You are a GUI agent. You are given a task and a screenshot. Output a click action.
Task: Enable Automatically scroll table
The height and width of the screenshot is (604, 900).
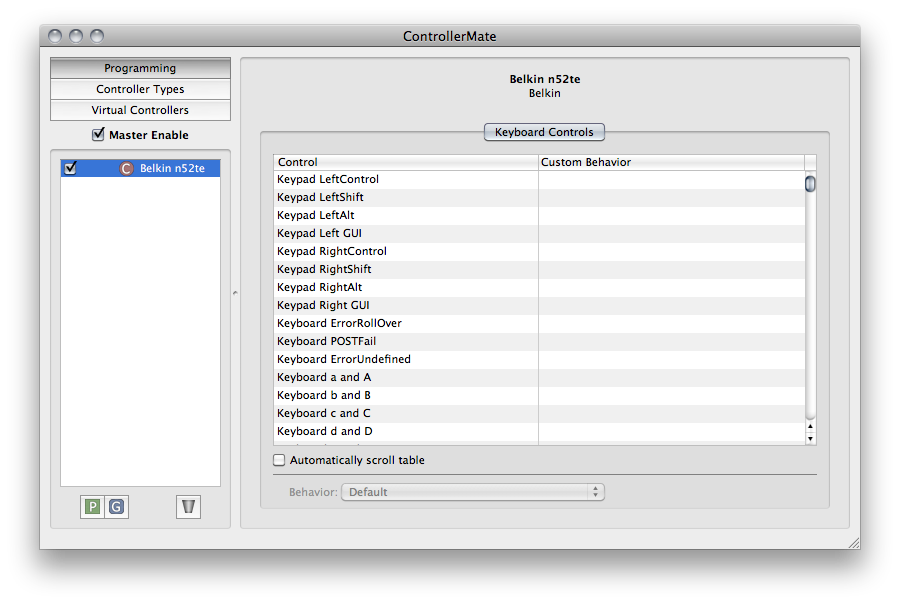point(280,460)
